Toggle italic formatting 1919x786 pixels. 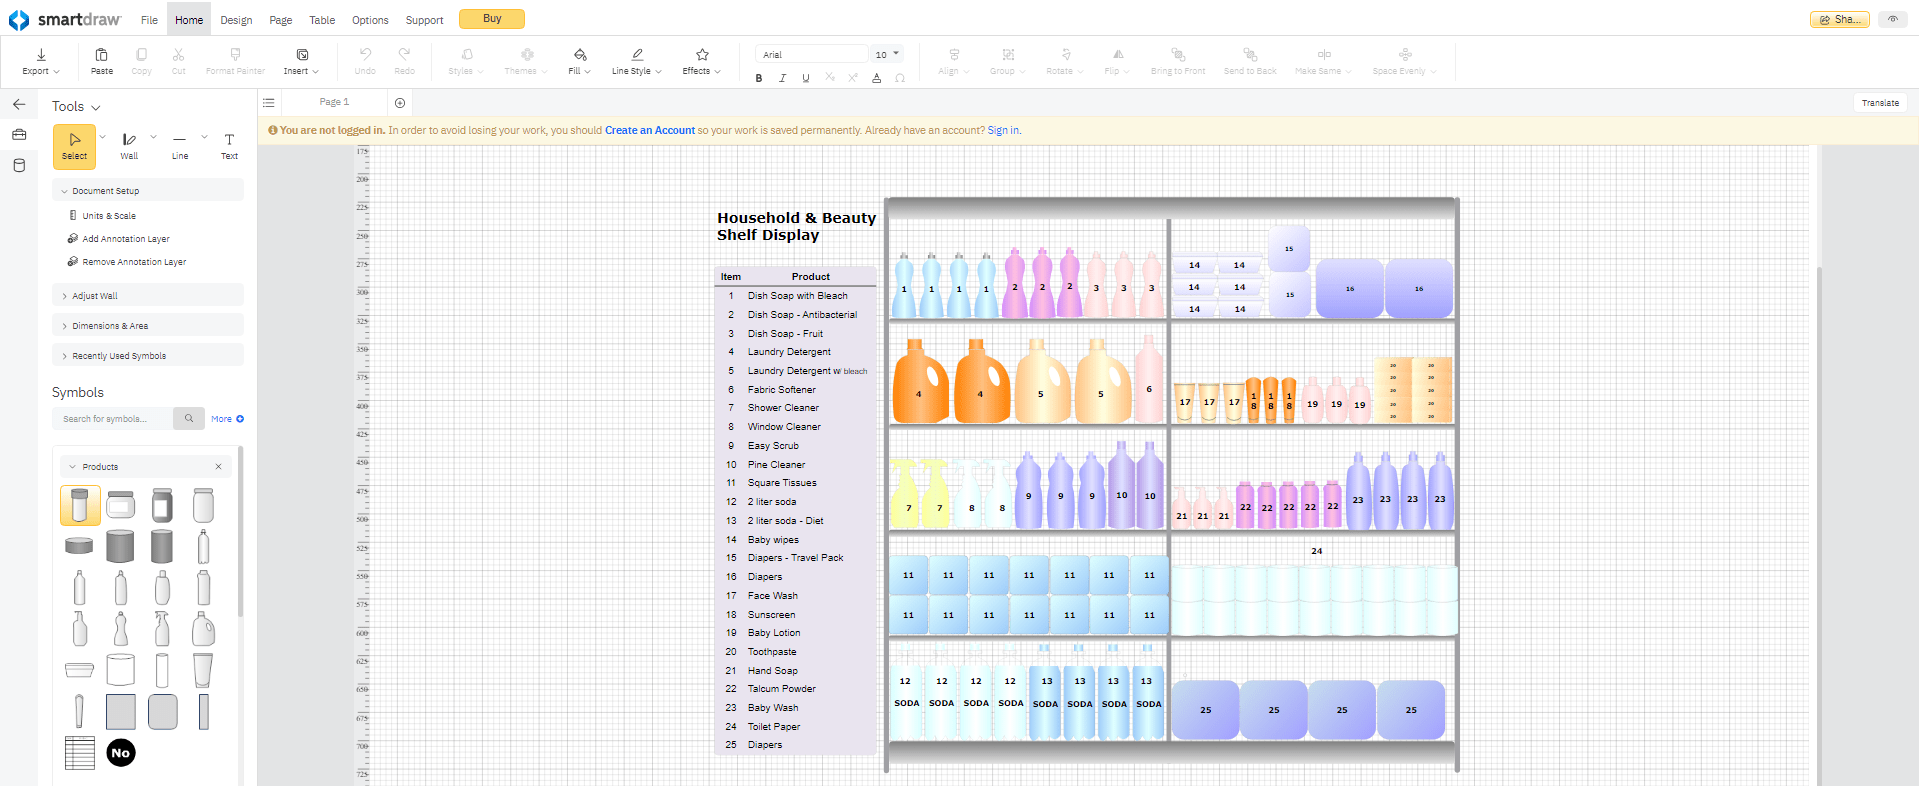click(782, 78)
